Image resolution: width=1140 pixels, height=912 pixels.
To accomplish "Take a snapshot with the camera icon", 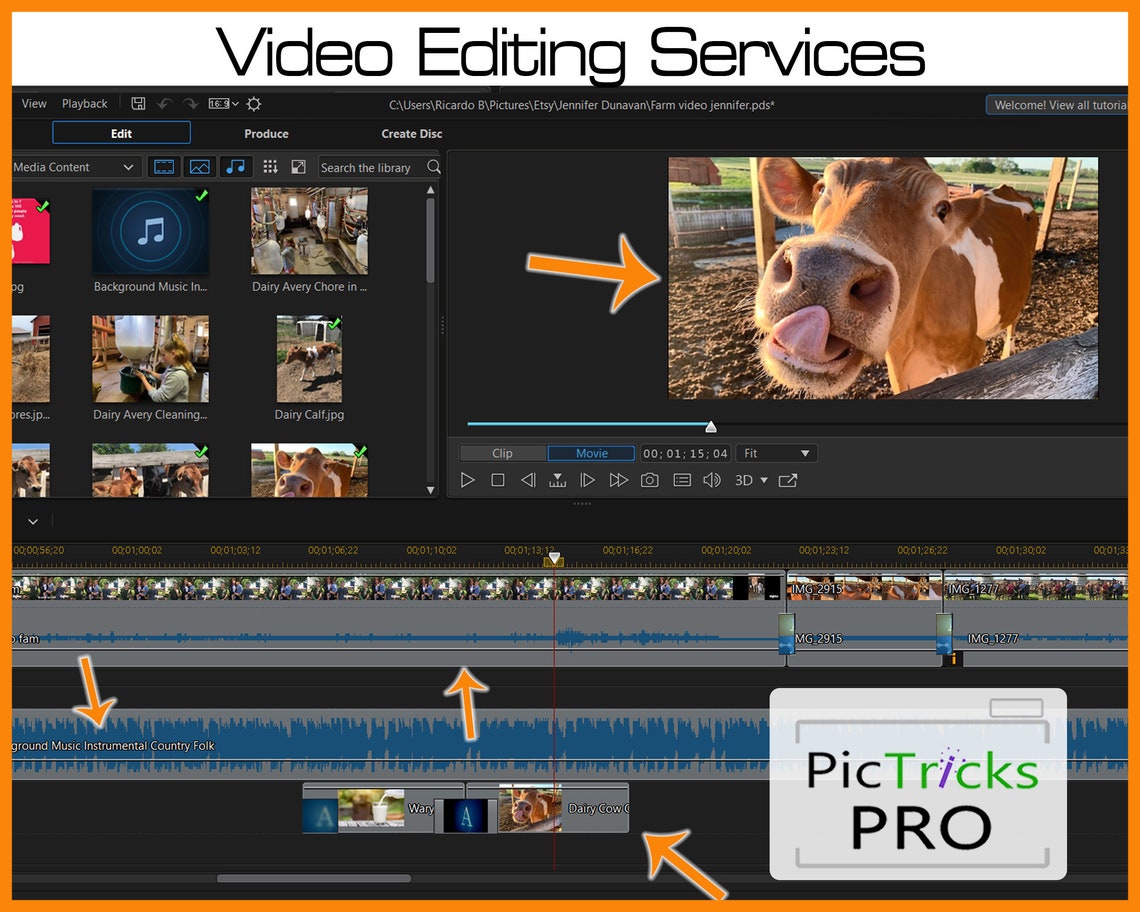I will 649,480.
